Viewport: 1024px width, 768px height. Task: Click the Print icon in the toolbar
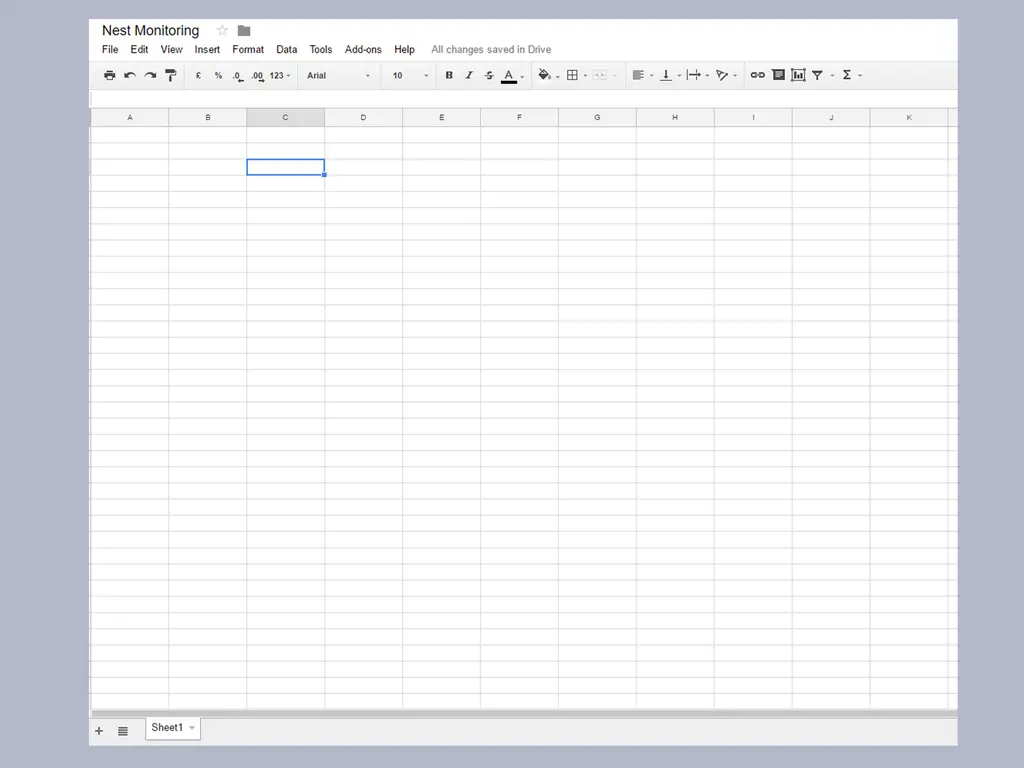(110, 75)
